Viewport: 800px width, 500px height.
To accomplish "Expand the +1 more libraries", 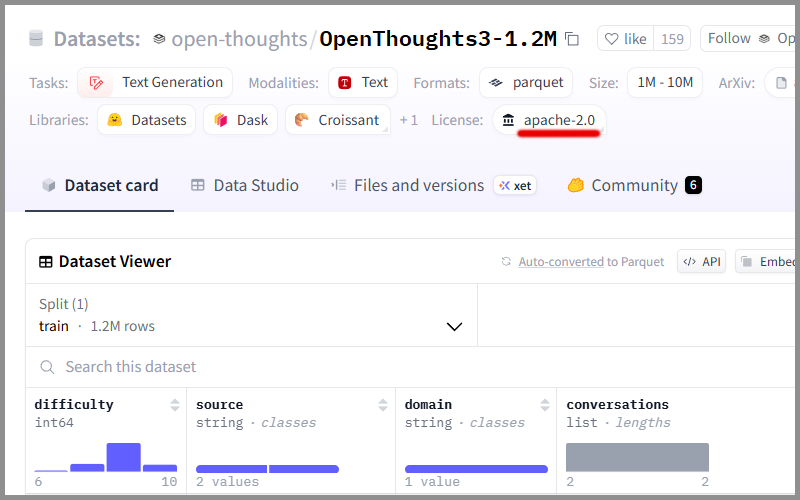I will [408, 120].
